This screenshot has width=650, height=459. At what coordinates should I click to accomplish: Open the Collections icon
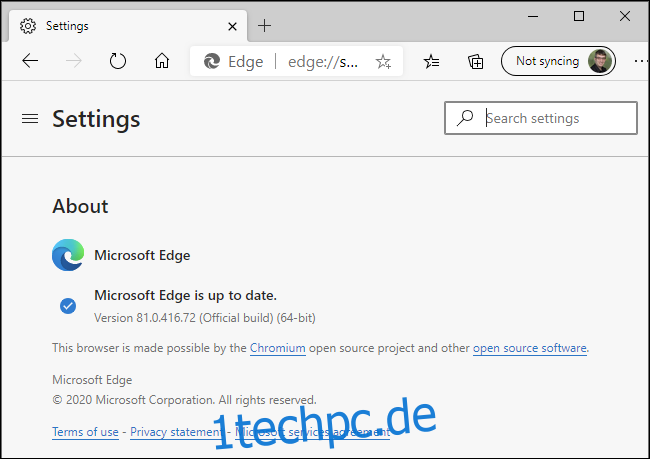tap(475, 62)
